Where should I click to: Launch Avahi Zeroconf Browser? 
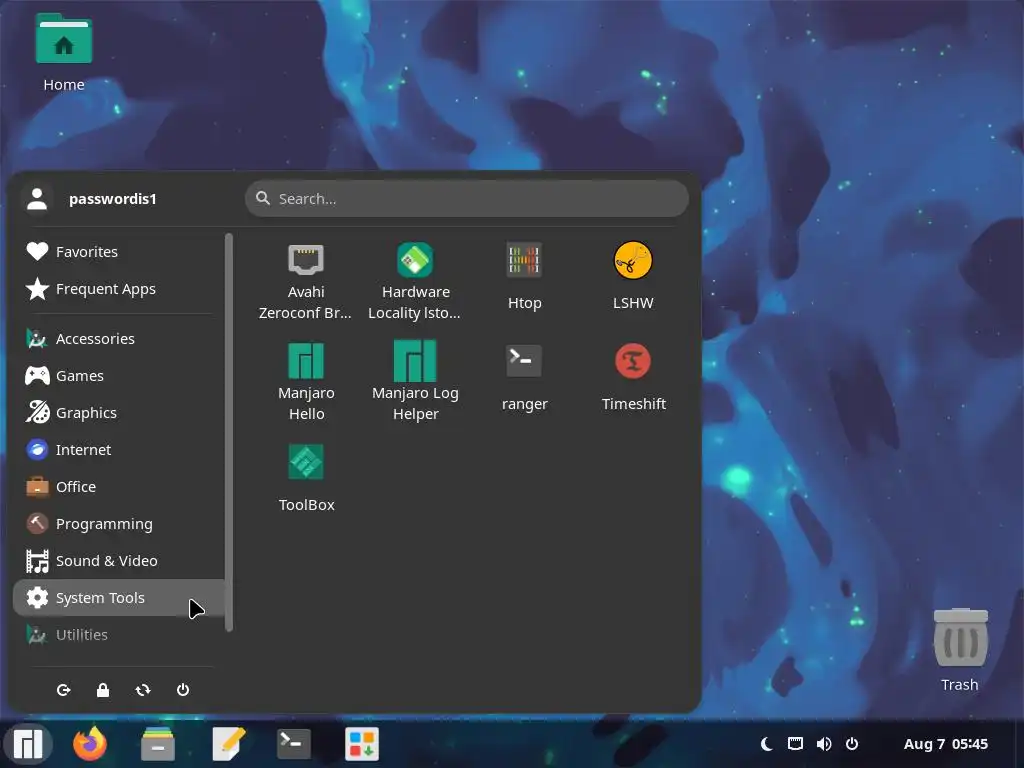(306, 281)
